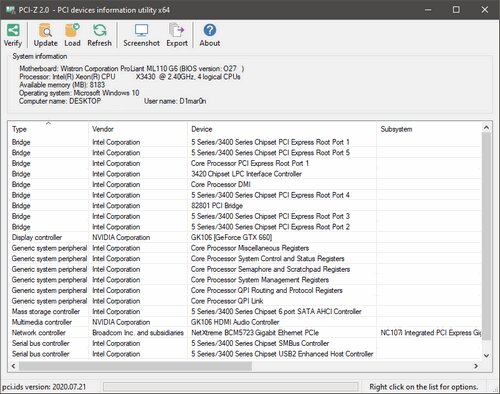Select the 82801 PCI Bridge row
500x394 pixels.
(245, 206)
